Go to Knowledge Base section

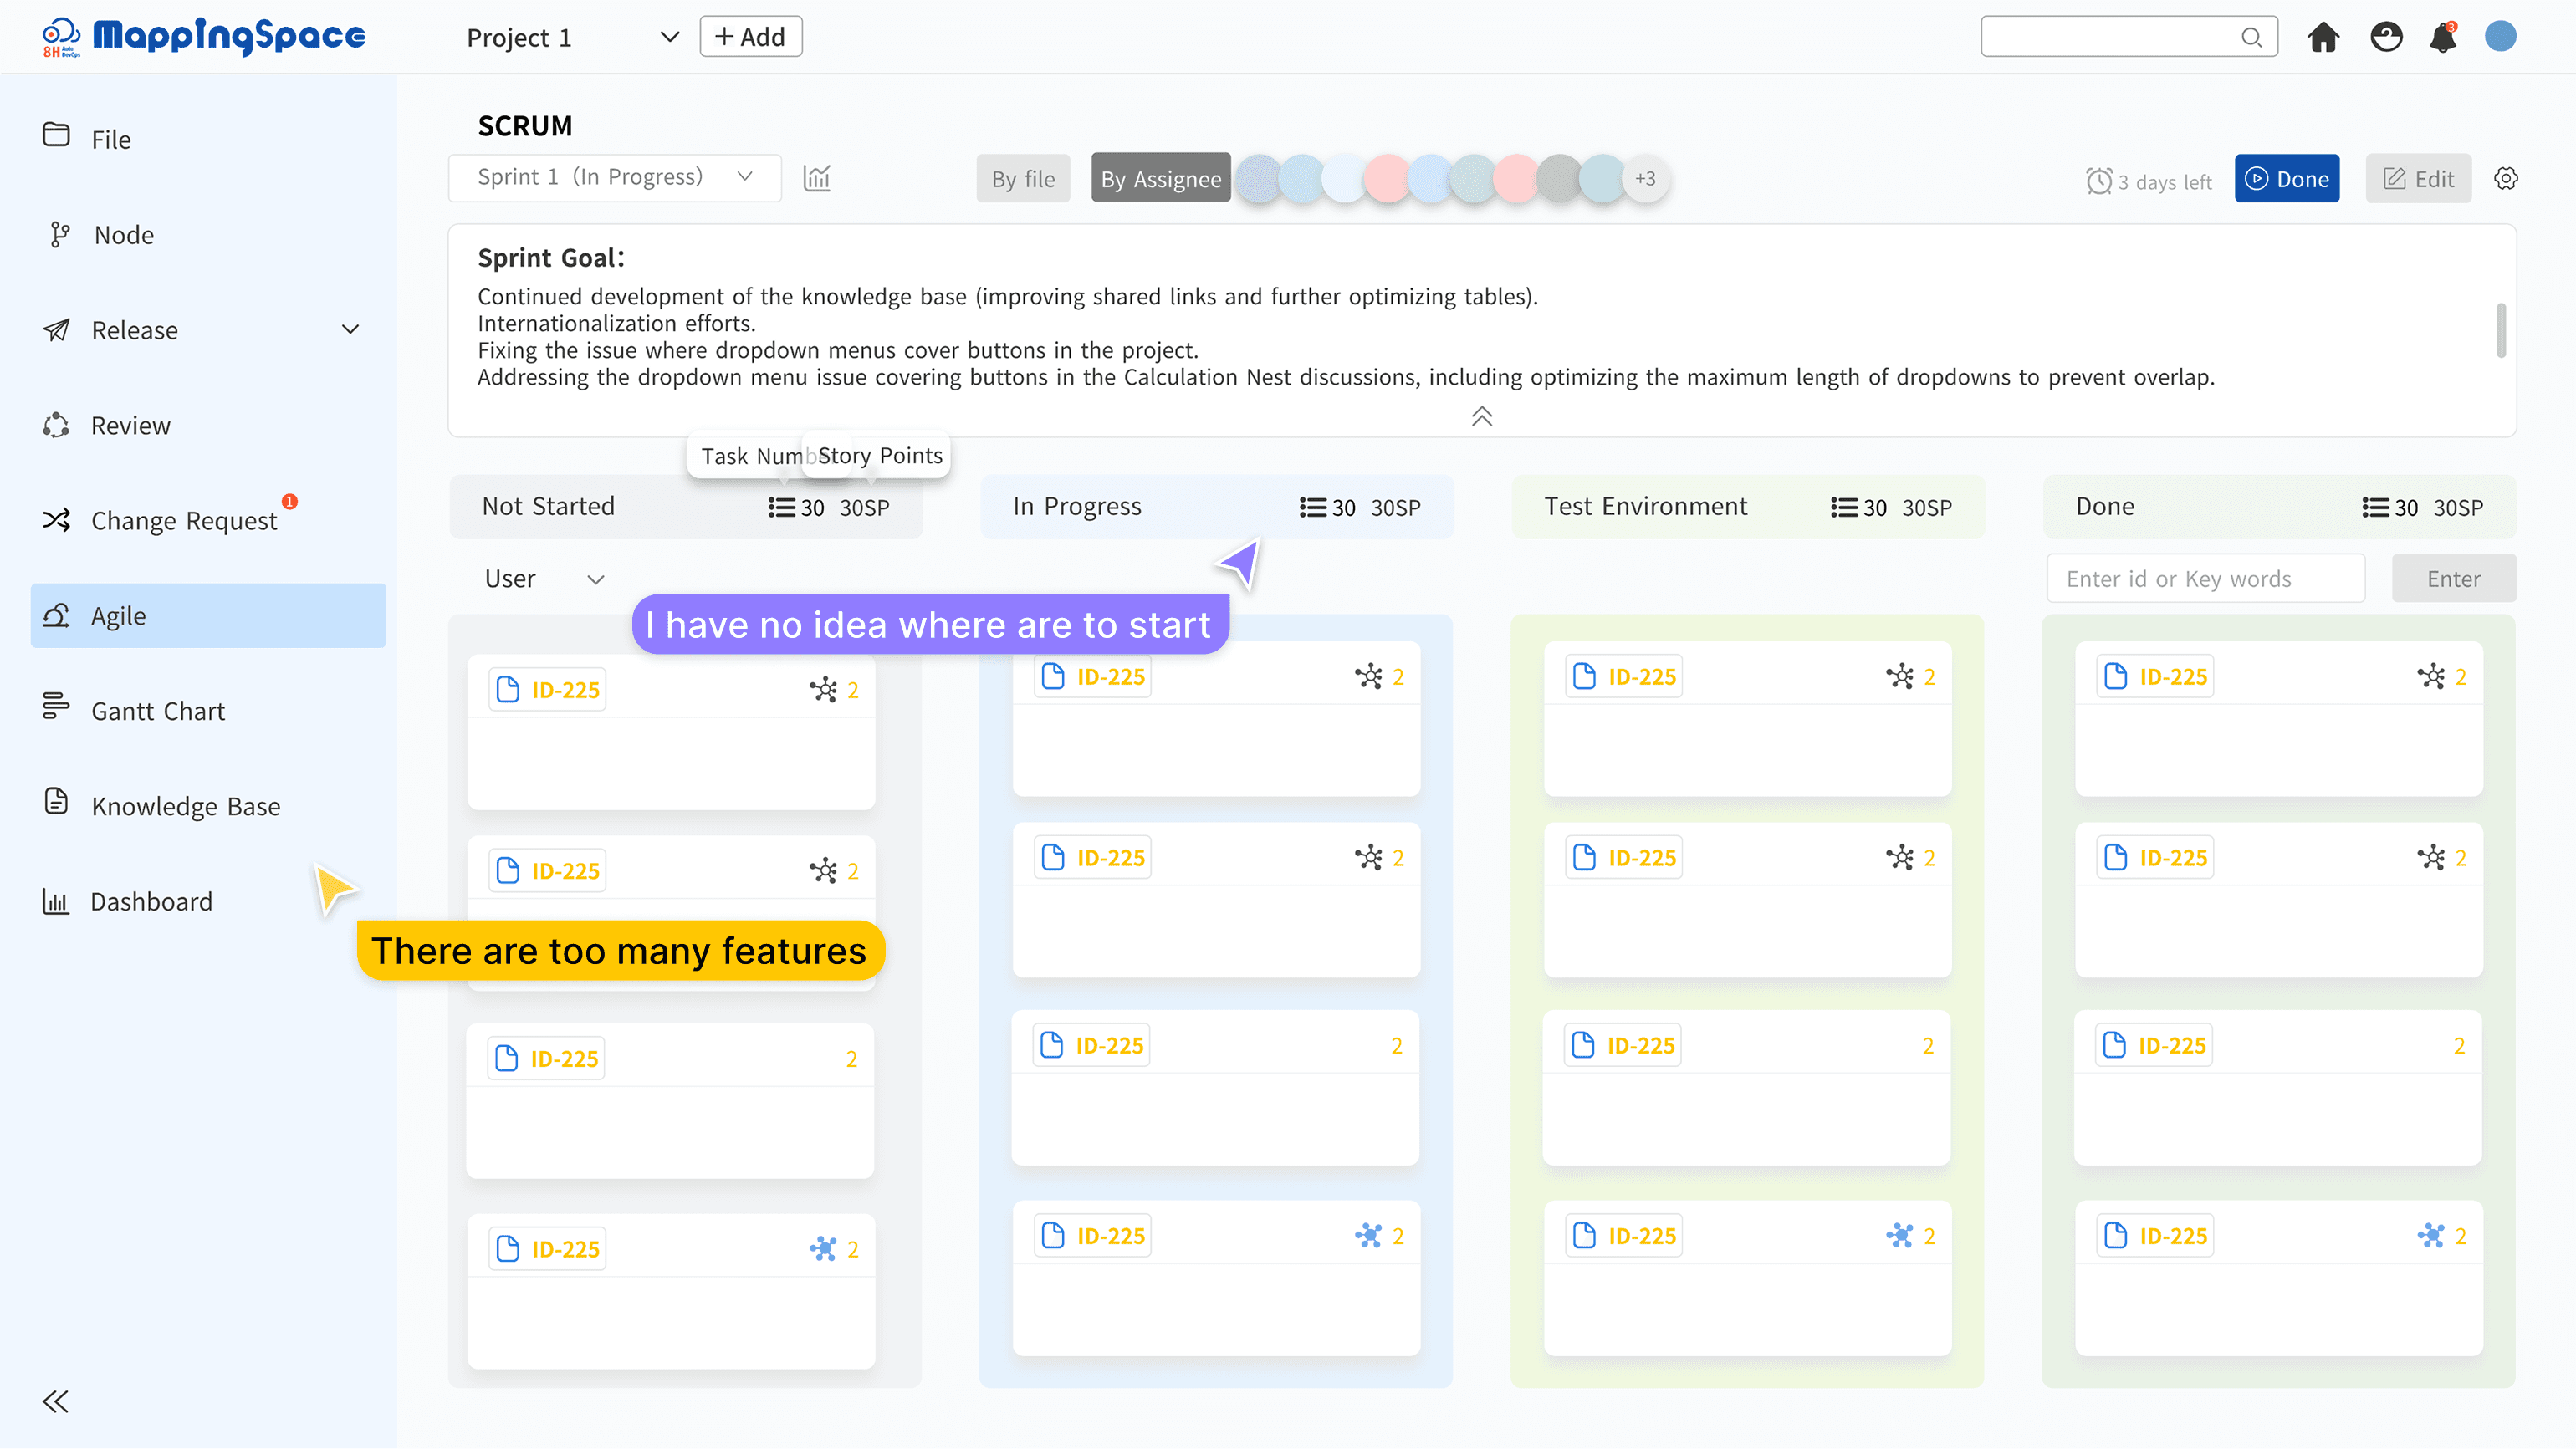click(x=185, y=806)
